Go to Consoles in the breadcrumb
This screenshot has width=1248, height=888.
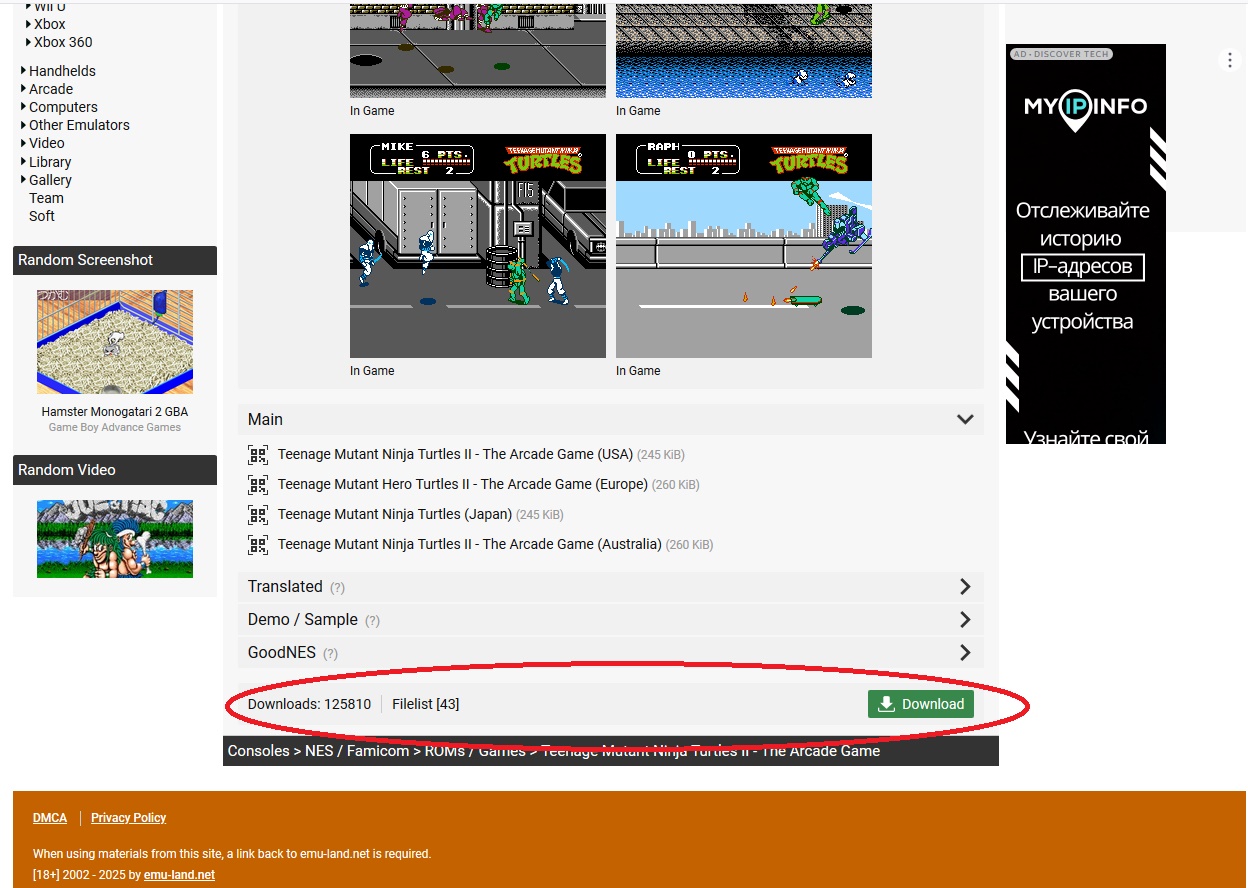(259, 751)
